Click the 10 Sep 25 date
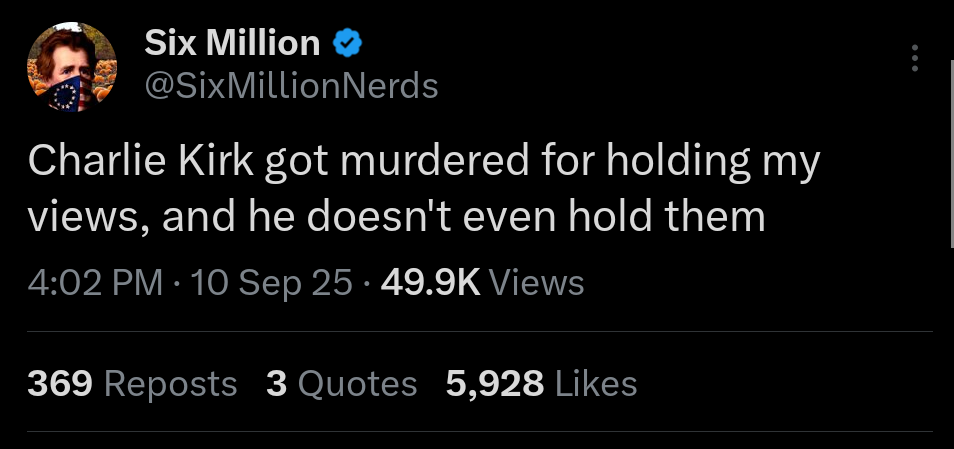This screenshot has width=954, height=449. click(x=270, y=283)
